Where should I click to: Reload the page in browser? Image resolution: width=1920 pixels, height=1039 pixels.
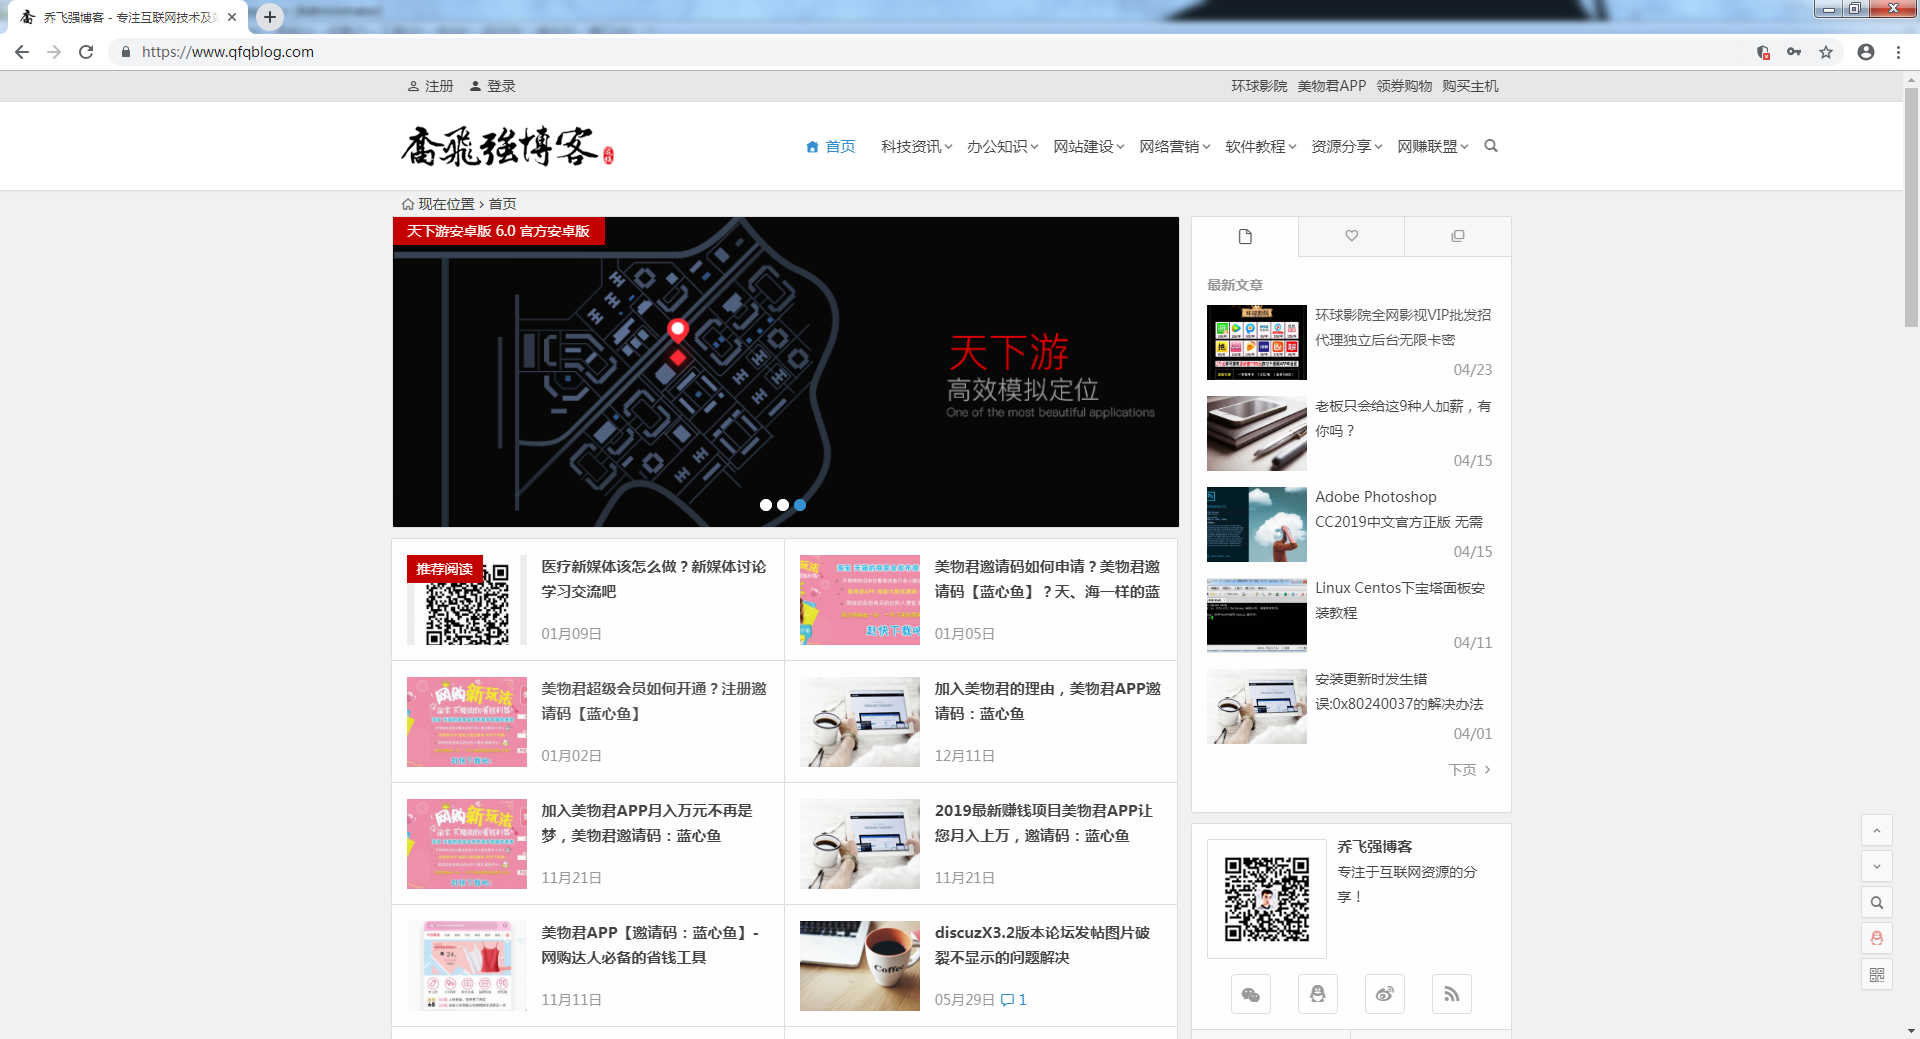click(86, 52)
